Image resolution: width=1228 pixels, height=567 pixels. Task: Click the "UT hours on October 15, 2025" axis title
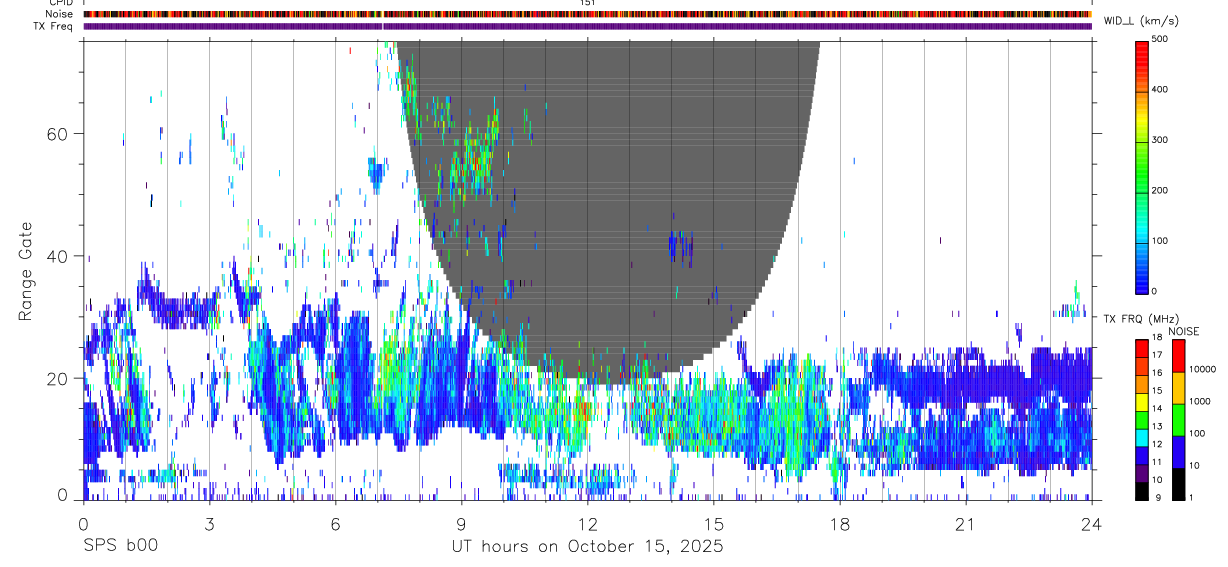point(587,547)
